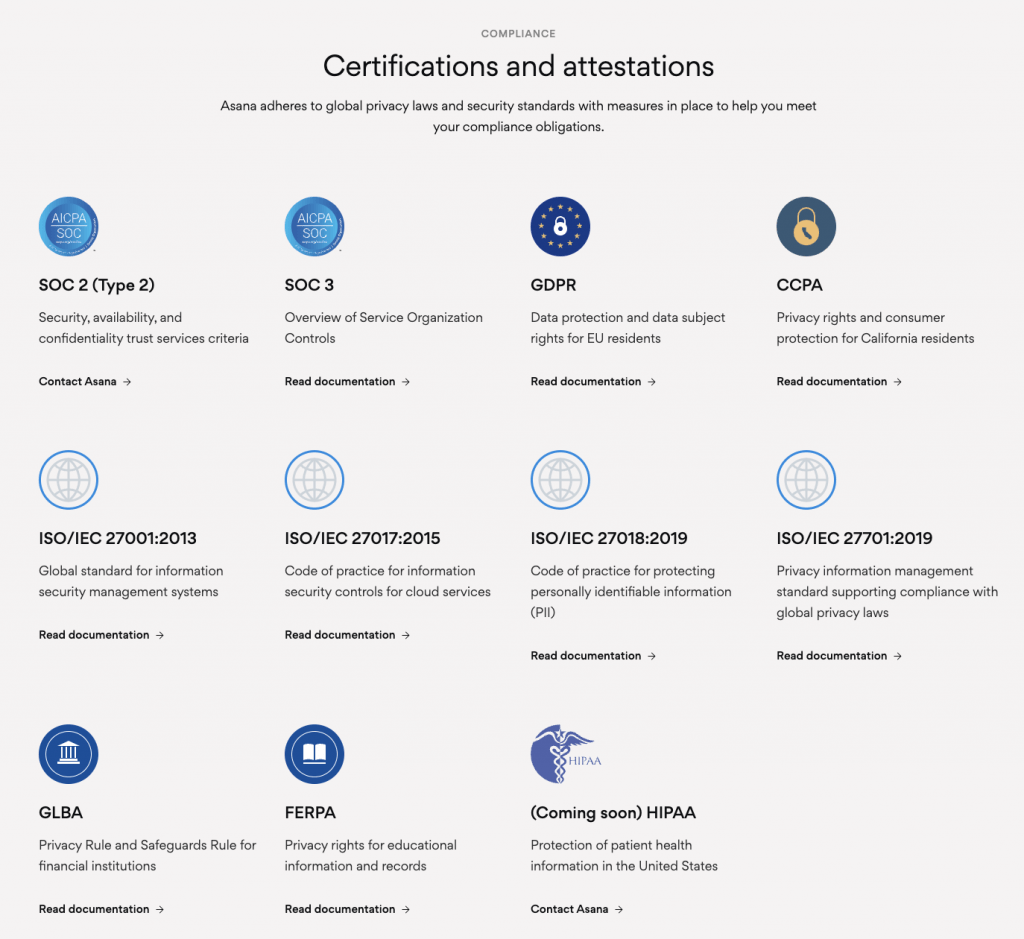Image resolution: width=1024 pixels, height=939 pixels.
Task: Click the ISO/IEC 27017:2015 globe icon
Action: 314,480
